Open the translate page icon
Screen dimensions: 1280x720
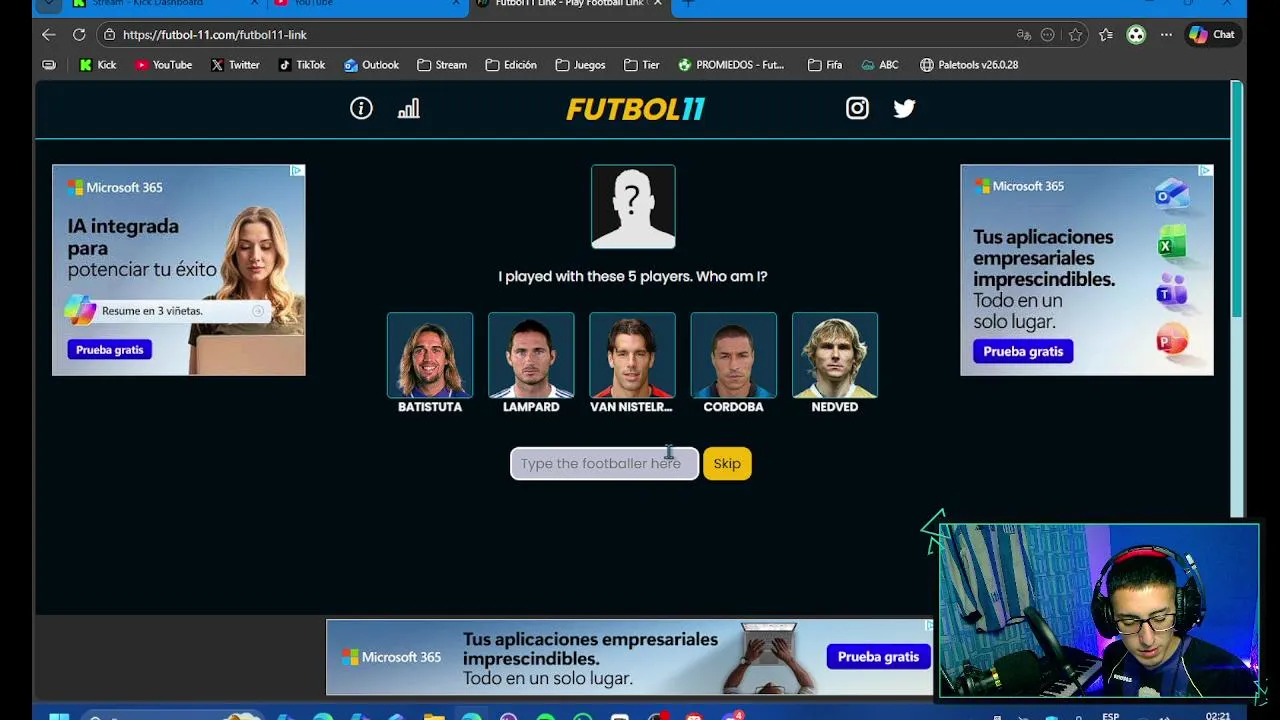click(x=1023, y=34)
